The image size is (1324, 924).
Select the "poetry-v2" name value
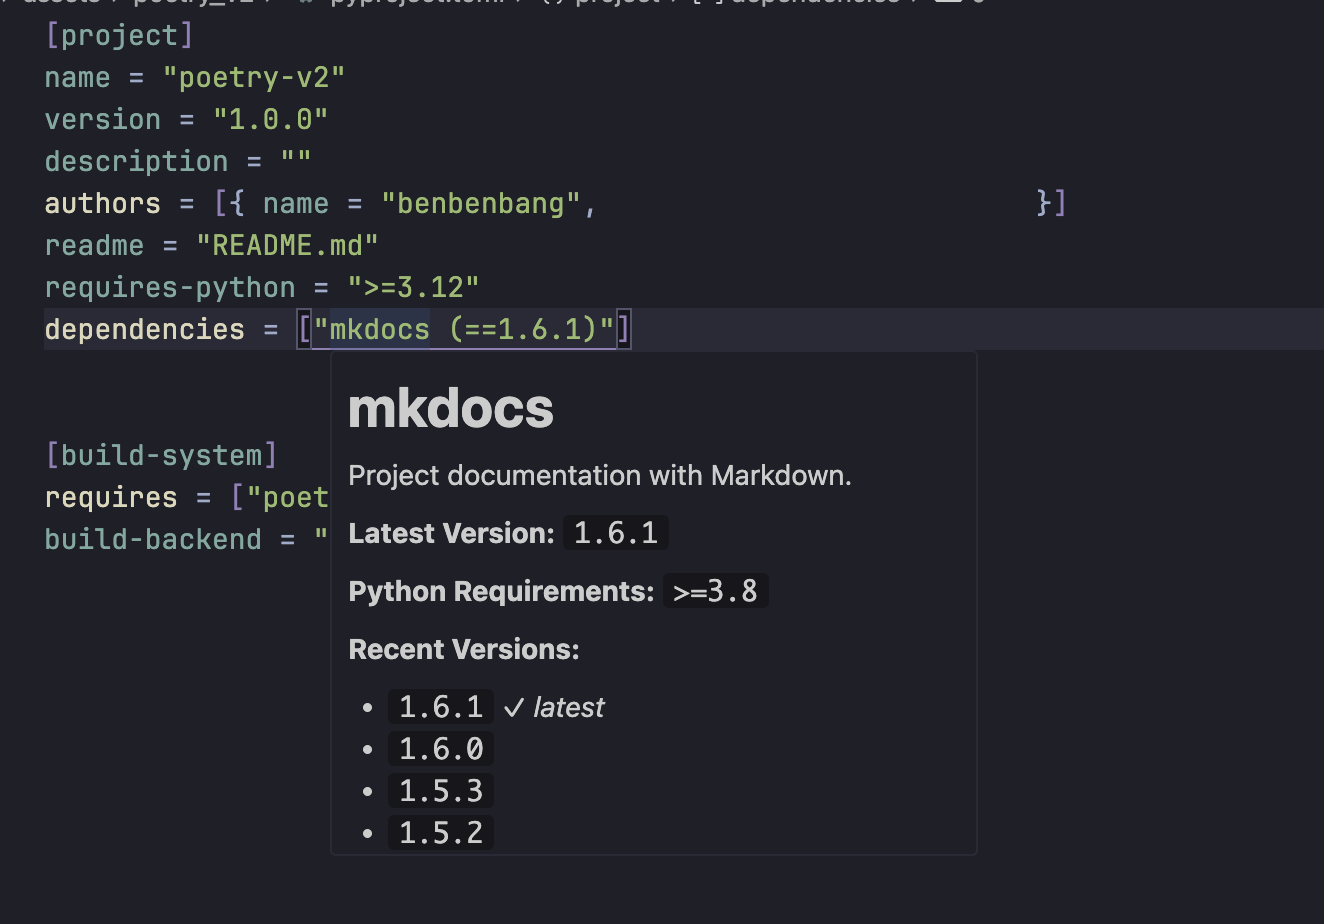click(254, 77)
